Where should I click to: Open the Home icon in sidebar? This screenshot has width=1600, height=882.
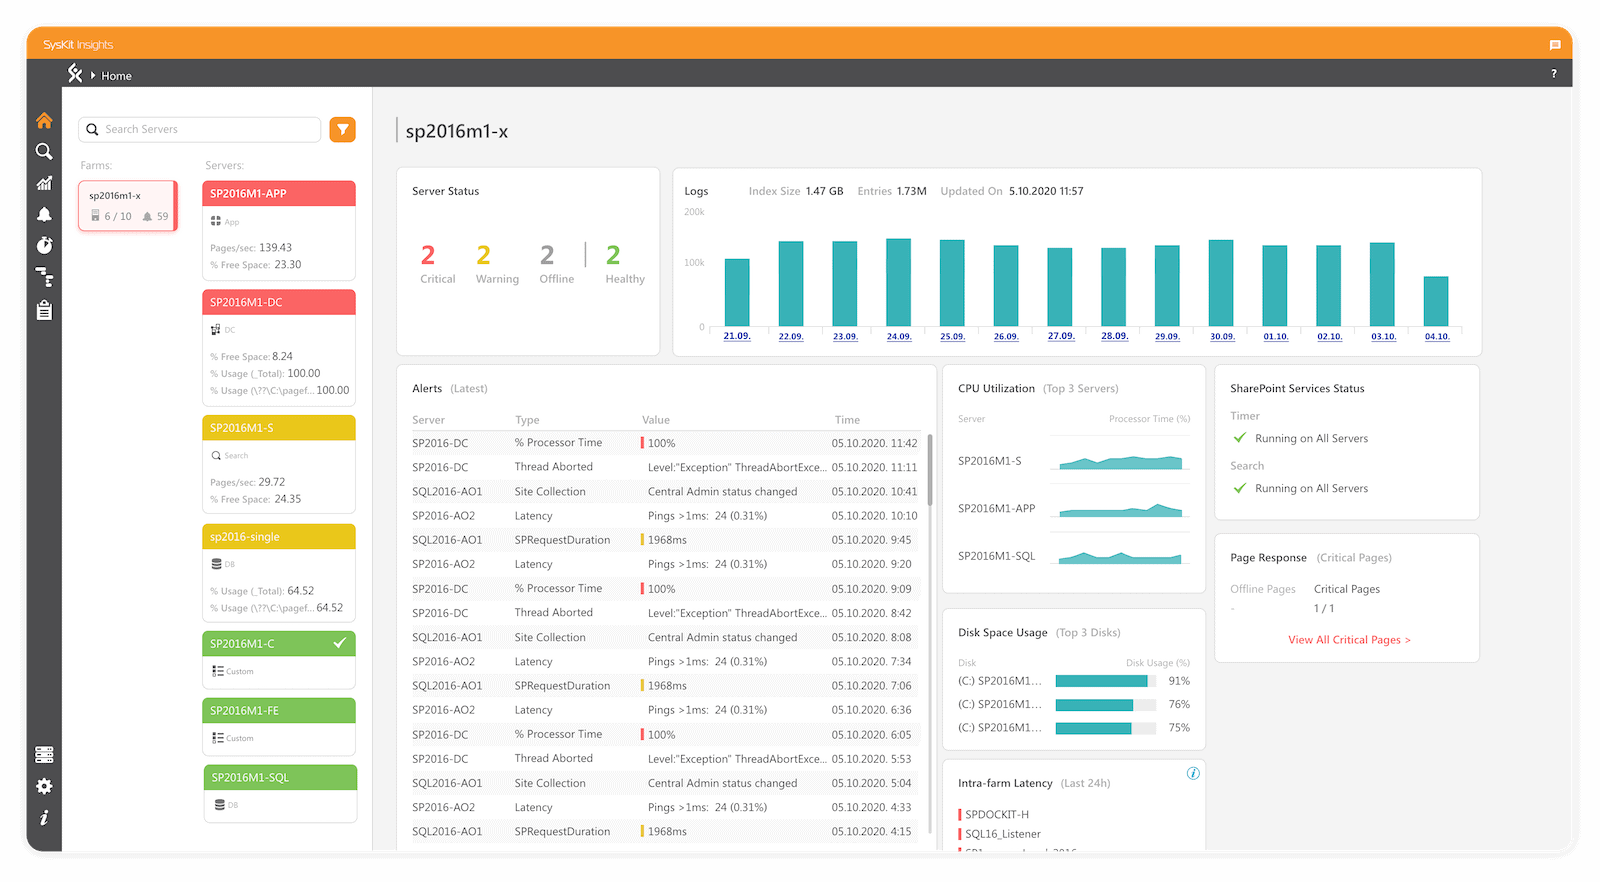pyautogui.click(x=44, y=121)
